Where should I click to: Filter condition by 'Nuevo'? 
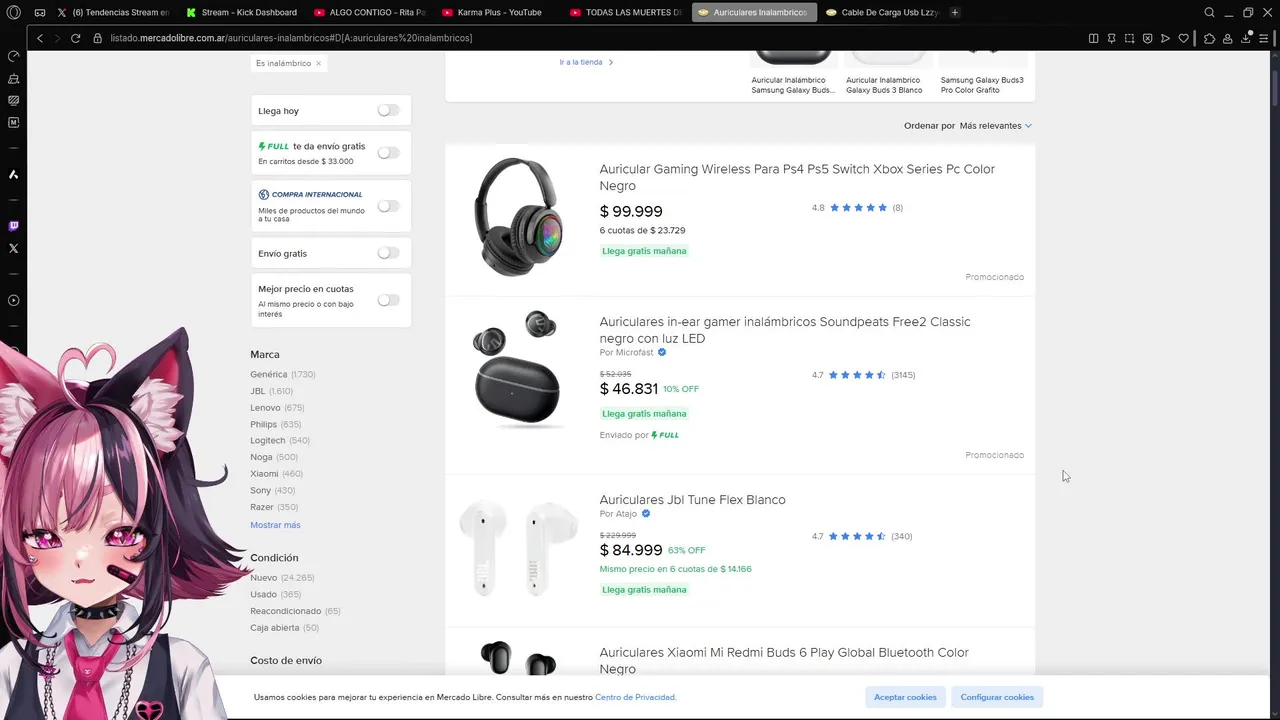tap(263, 578)
